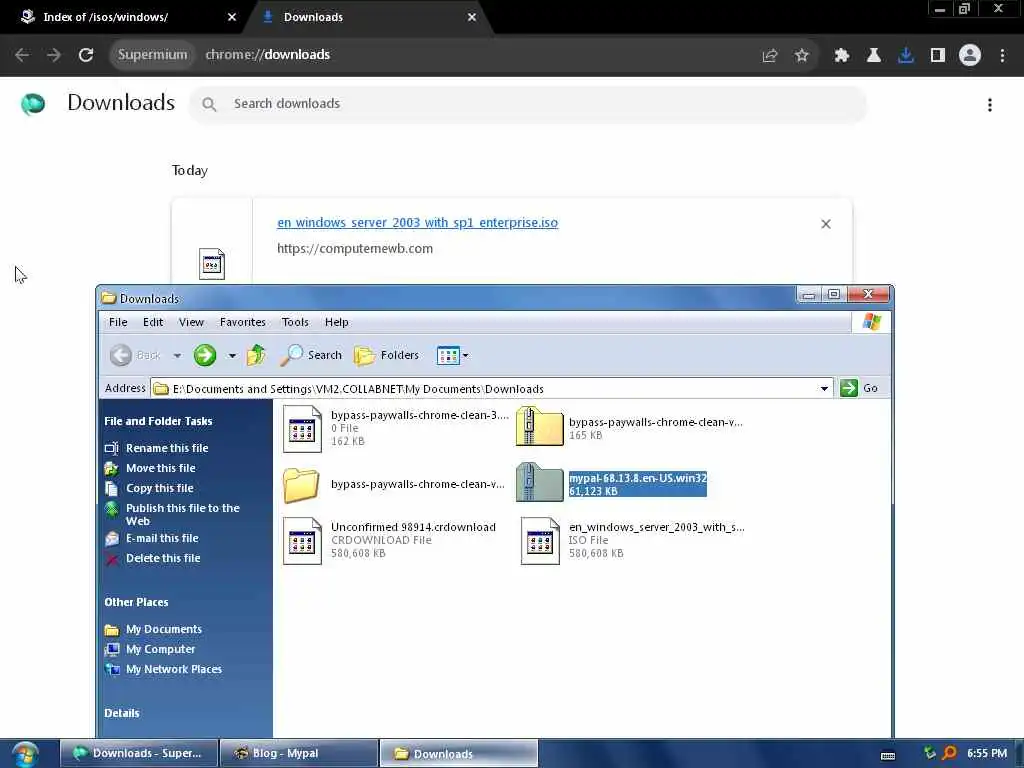Expand the Forward history dropdown arrow
This screenshot has width=1024, height=768.
232,356
